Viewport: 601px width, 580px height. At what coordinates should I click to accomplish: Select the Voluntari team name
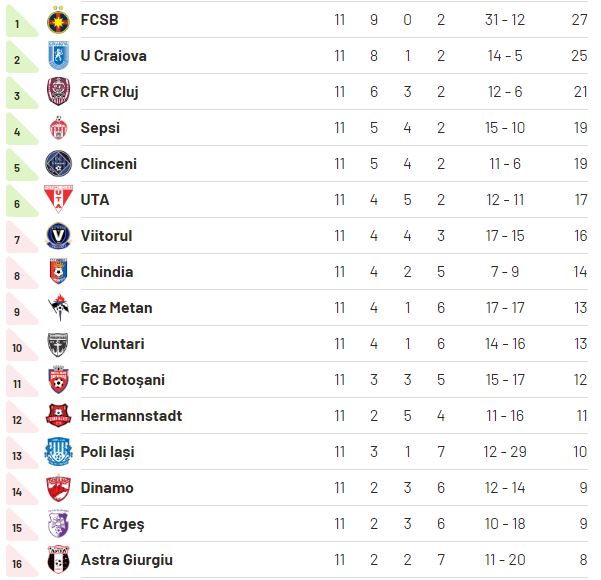click(x=112, y=344)
